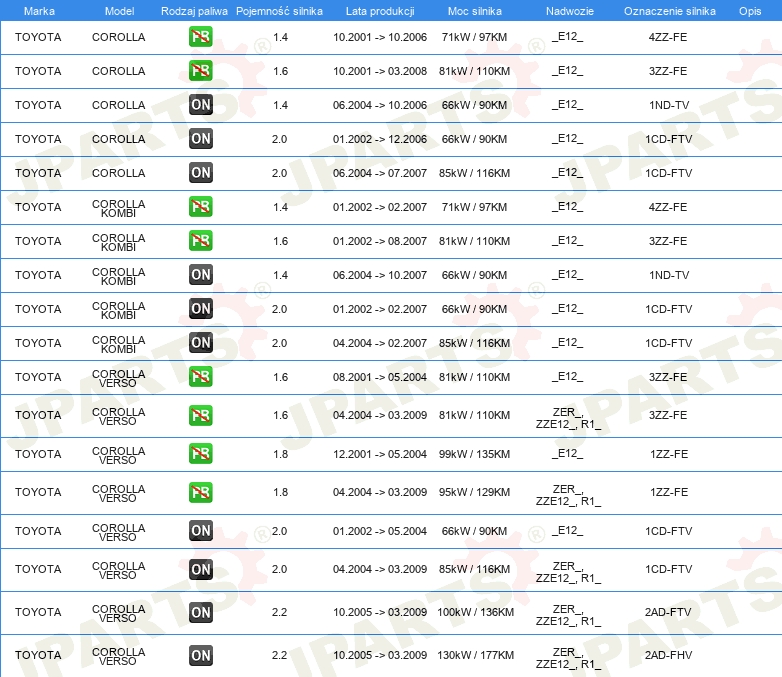
Task: Click the Marka column header
Action: (x=39, y=11)
